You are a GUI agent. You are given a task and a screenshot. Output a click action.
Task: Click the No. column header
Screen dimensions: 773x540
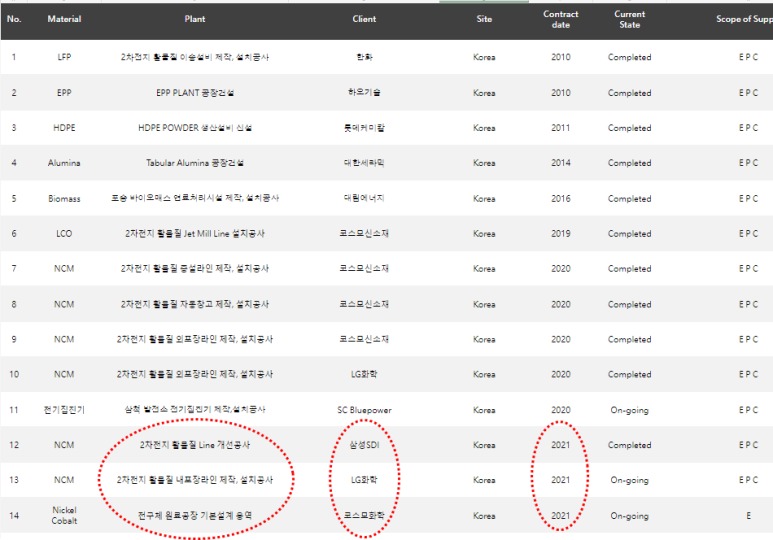[x=14, y=19]
